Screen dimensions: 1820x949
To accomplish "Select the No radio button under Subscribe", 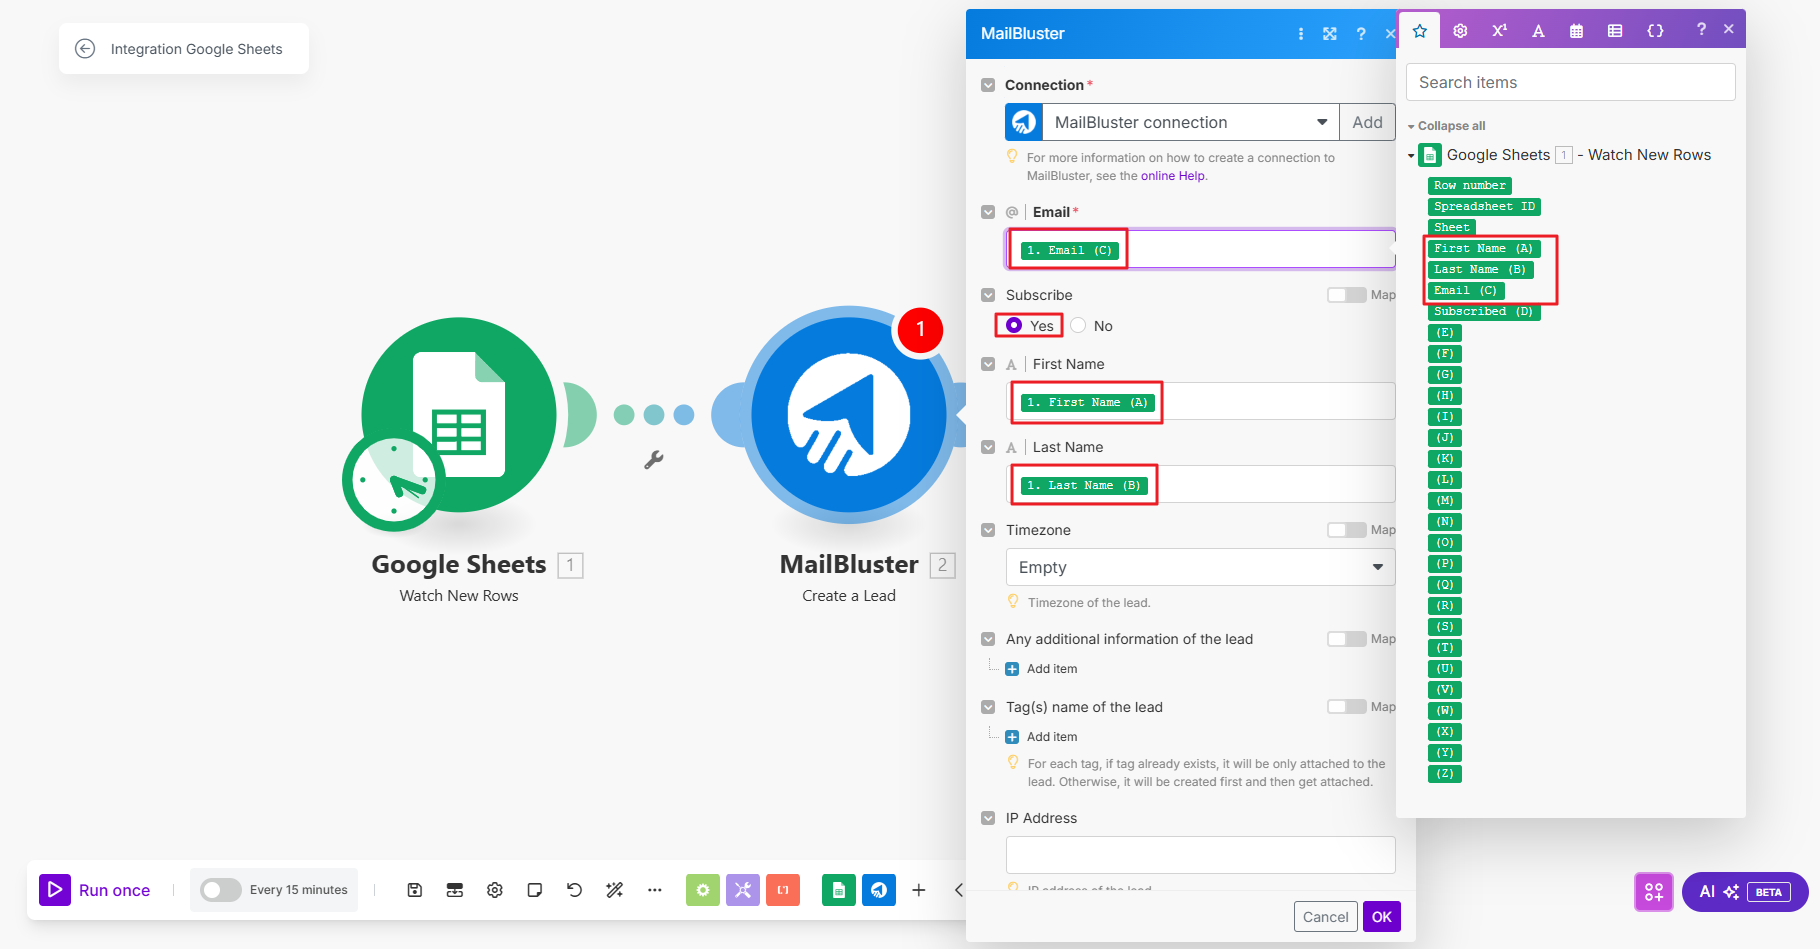I will click(x=1079, y=326).
